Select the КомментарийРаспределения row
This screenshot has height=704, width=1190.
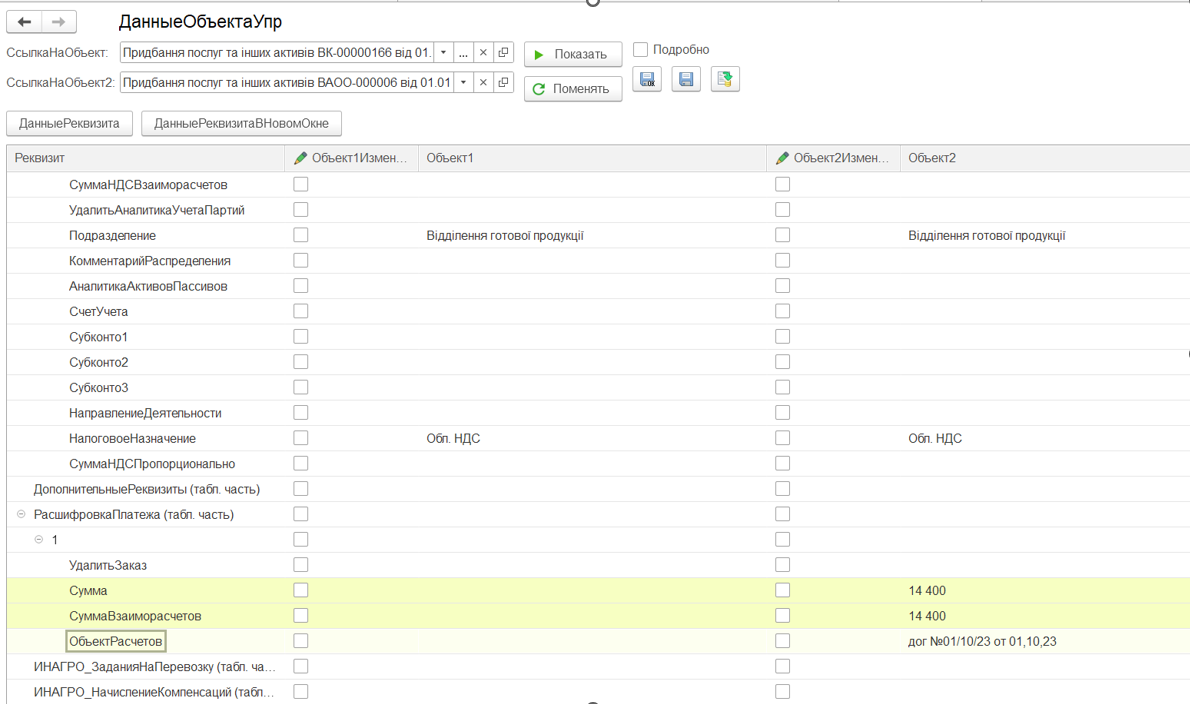(x=598, y=260)
